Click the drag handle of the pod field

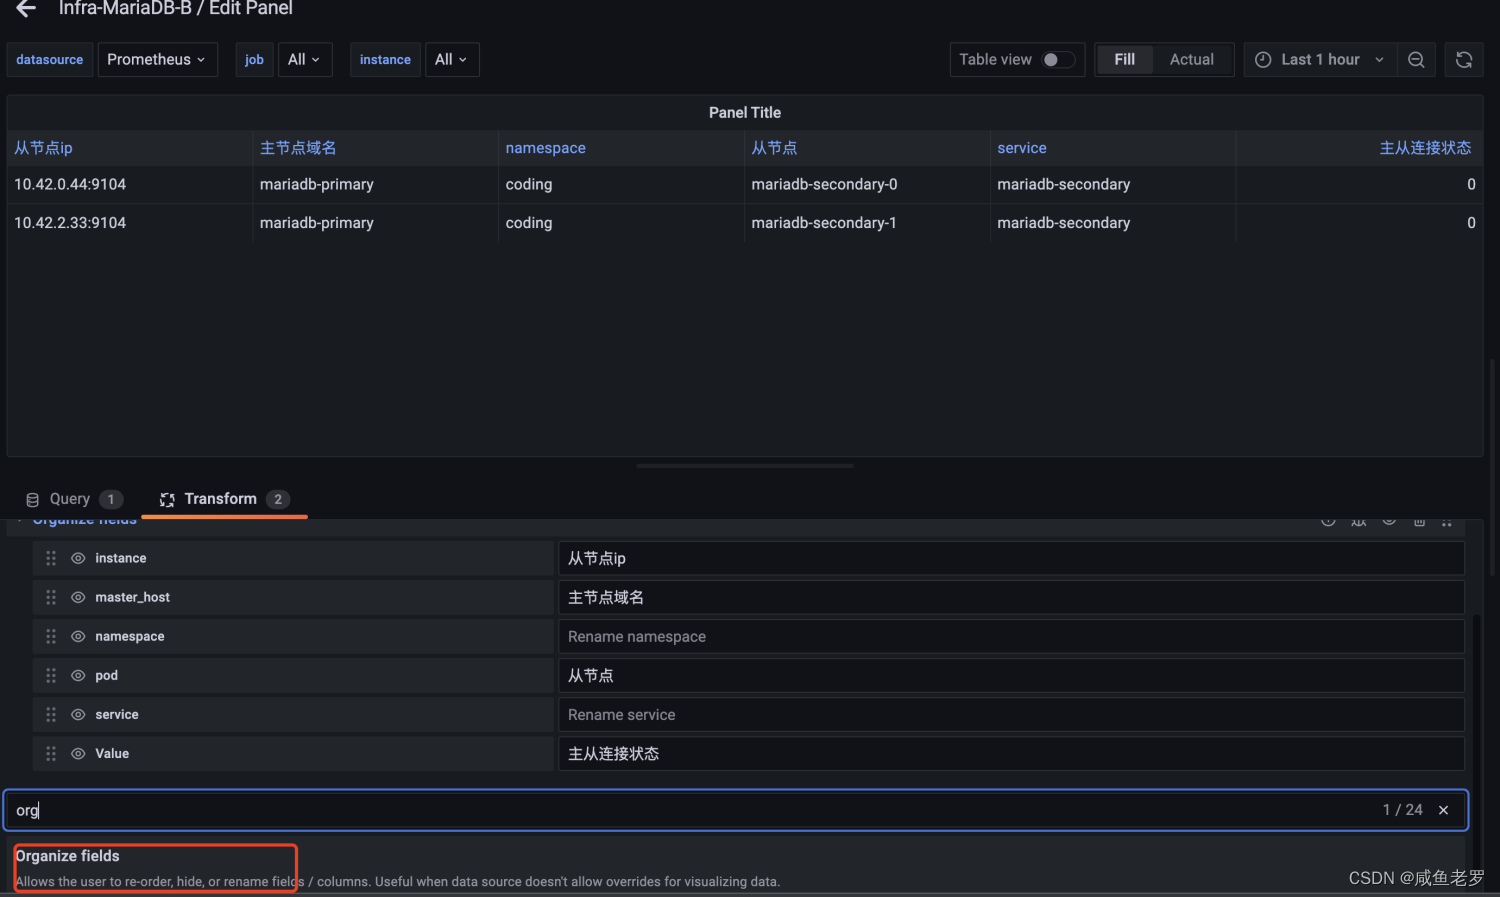(x=51, y=675)
